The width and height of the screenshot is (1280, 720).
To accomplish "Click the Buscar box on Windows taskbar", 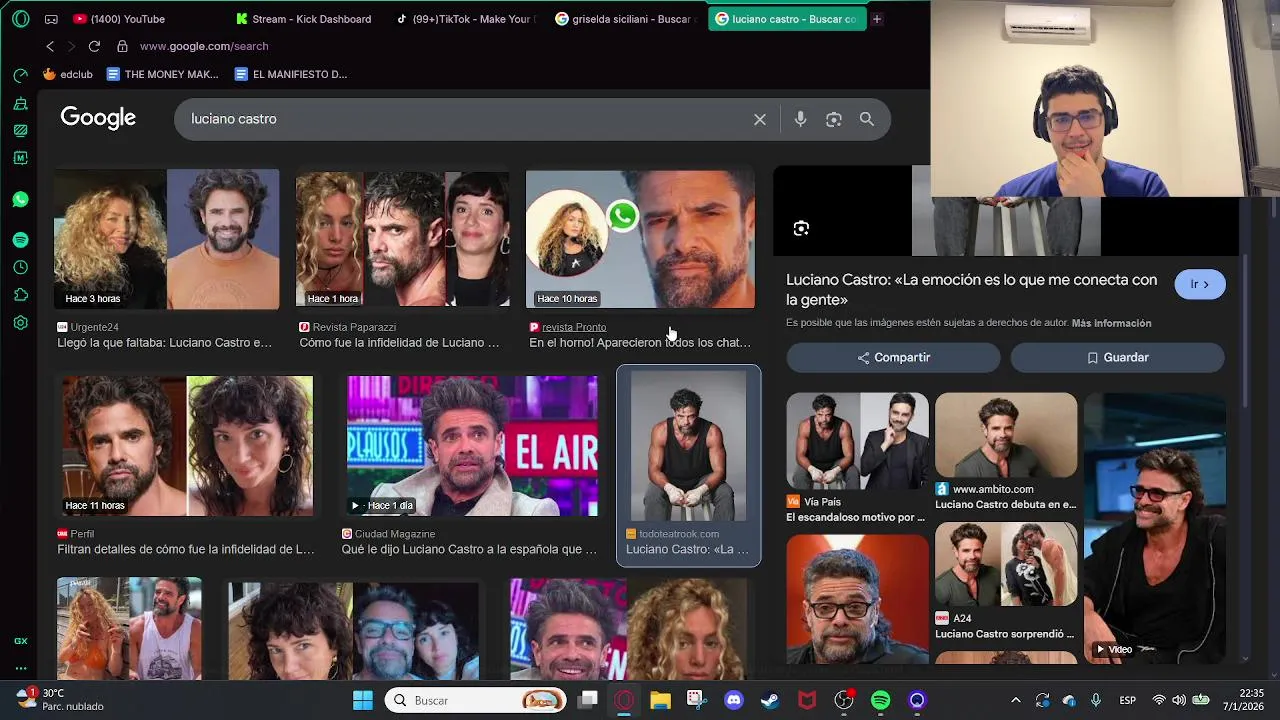I will pyautogui.click(x=476, y=700).
